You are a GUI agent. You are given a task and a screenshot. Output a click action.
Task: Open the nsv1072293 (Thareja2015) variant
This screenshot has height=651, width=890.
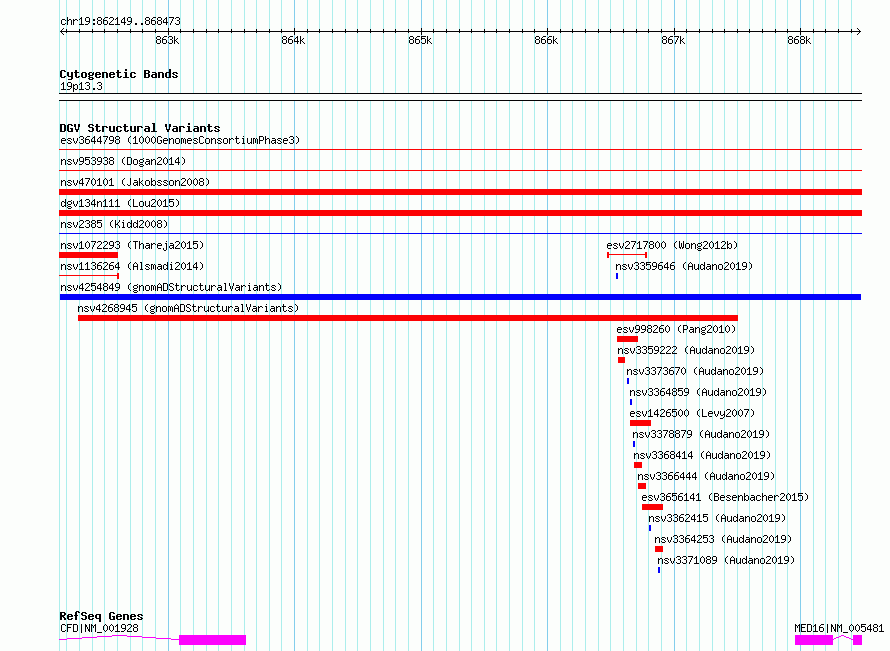coord(132,245)
